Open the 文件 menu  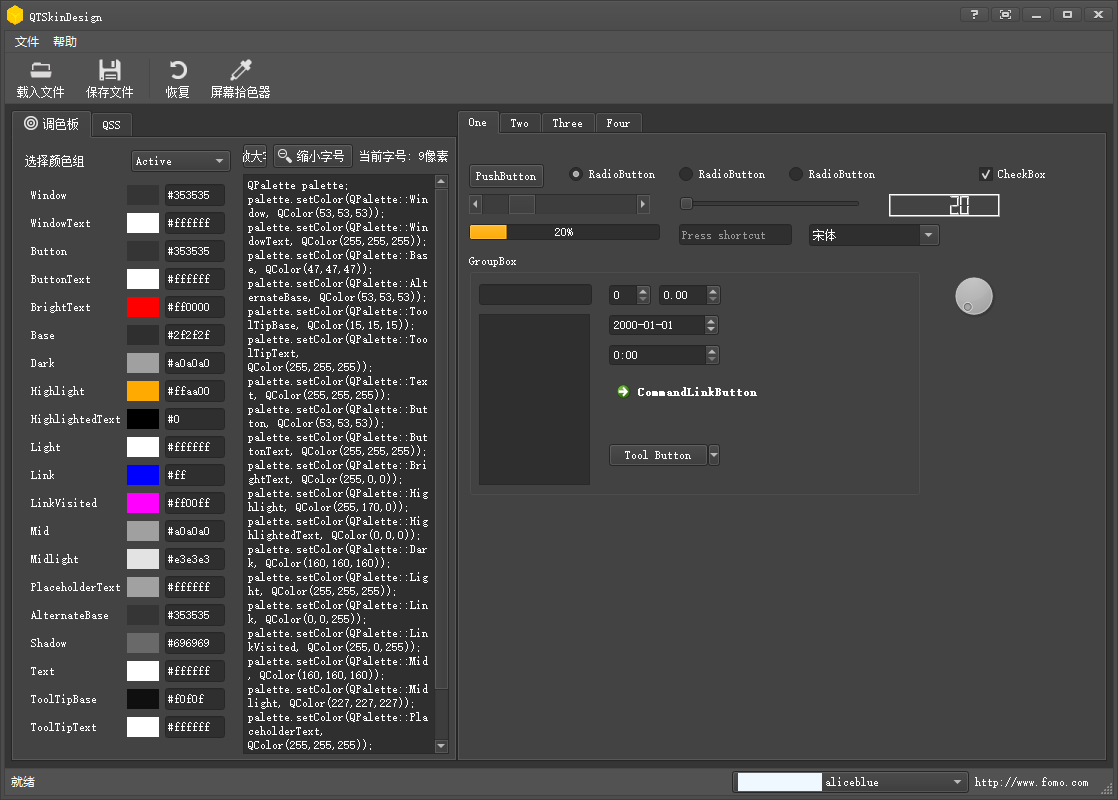click(x=26, y=41)
